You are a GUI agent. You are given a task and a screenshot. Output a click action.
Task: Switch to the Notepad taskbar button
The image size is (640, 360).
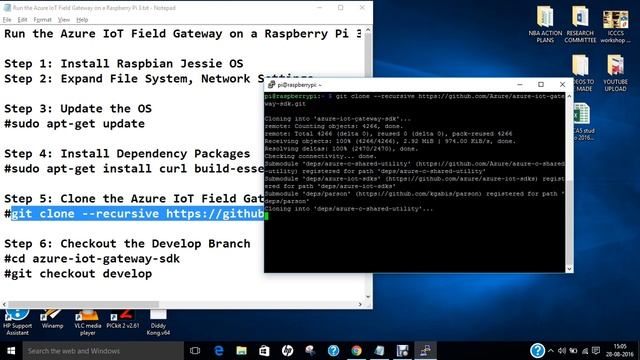tap(379, 351)
